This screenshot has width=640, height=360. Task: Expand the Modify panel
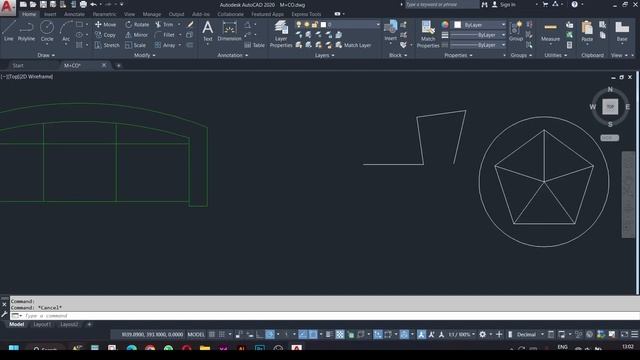coord(144,55)
